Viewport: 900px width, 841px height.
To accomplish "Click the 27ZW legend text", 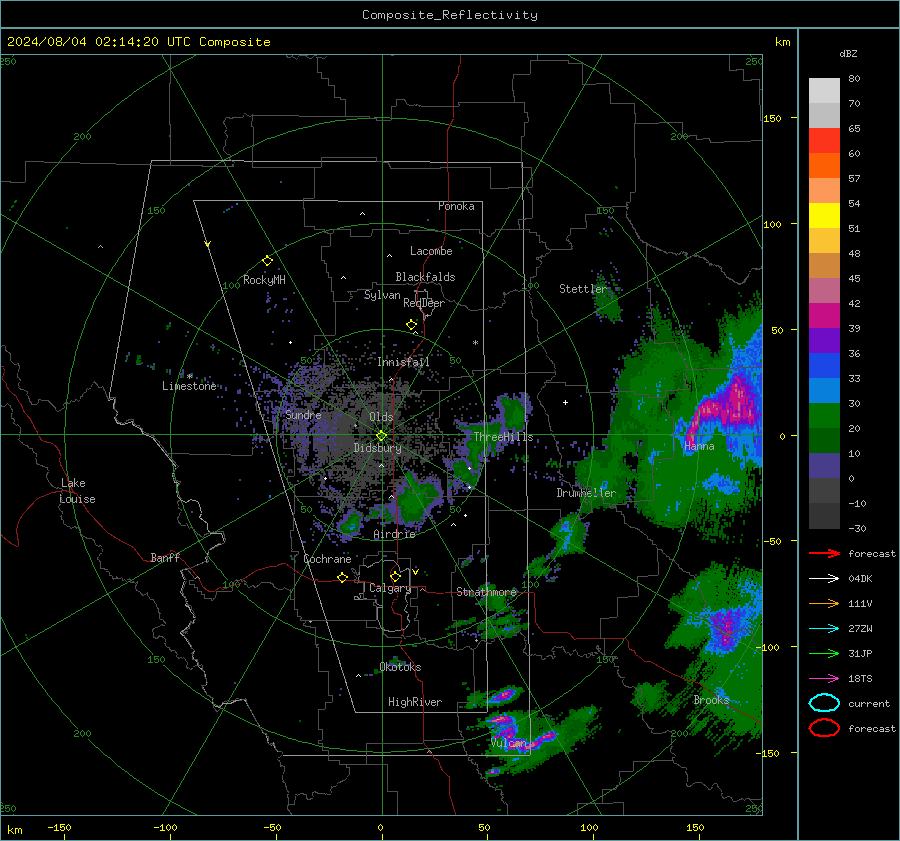I will [x=860, y=629].
